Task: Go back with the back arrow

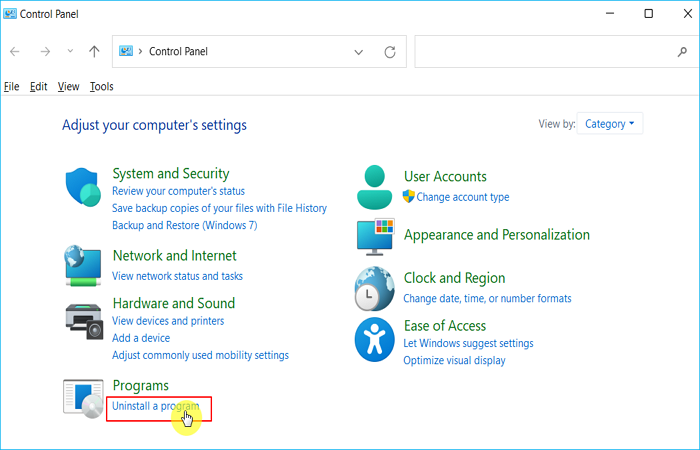Action: [15, 52]
